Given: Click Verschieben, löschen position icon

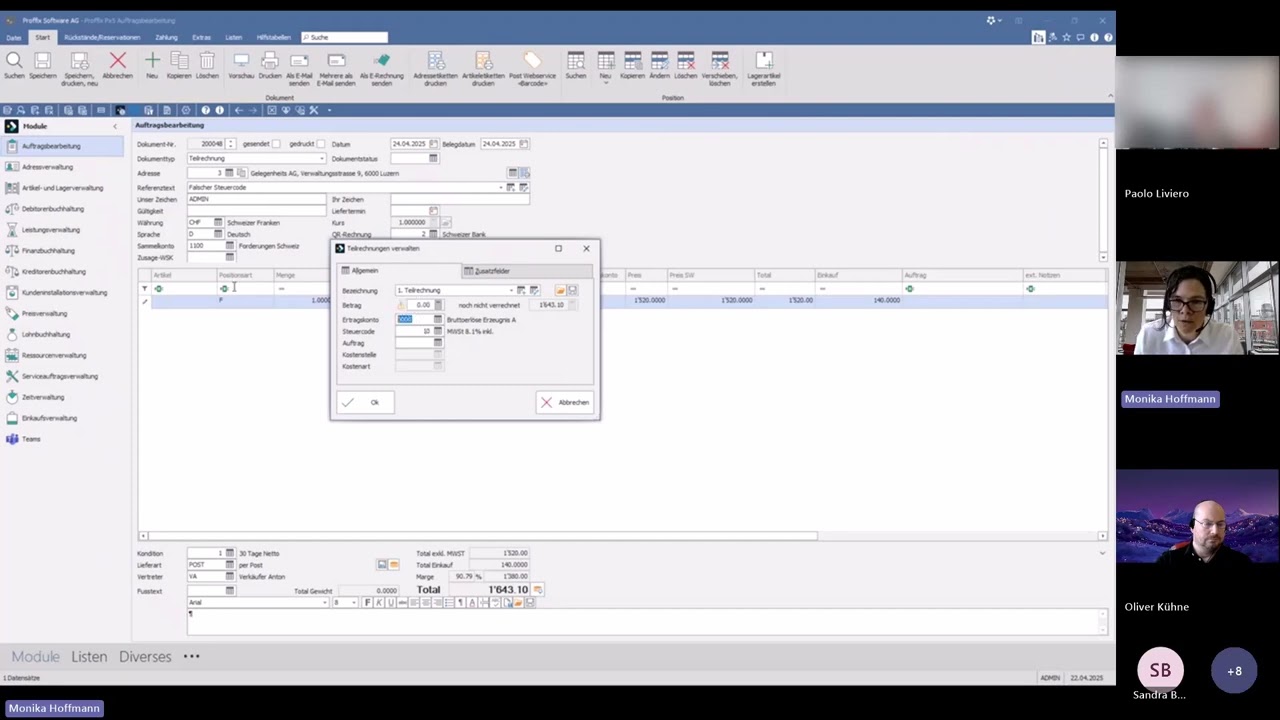Looking at the screenshot, I should click(x=719, y=62).
